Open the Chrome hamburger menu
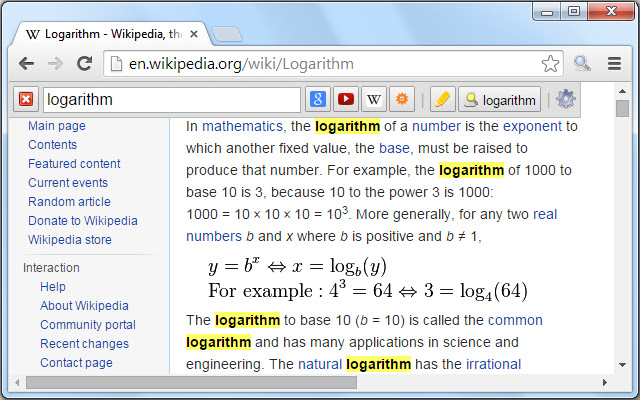The height and width of the screenshot is (400, 640). (x=614, y=64)
